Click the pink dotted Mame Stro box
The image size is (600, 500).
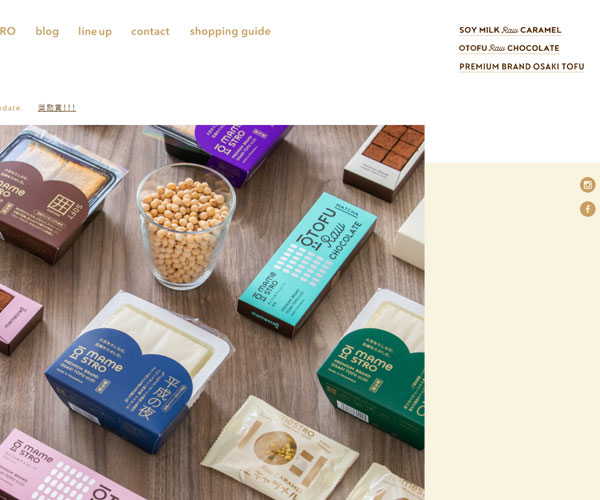(65, 469)
